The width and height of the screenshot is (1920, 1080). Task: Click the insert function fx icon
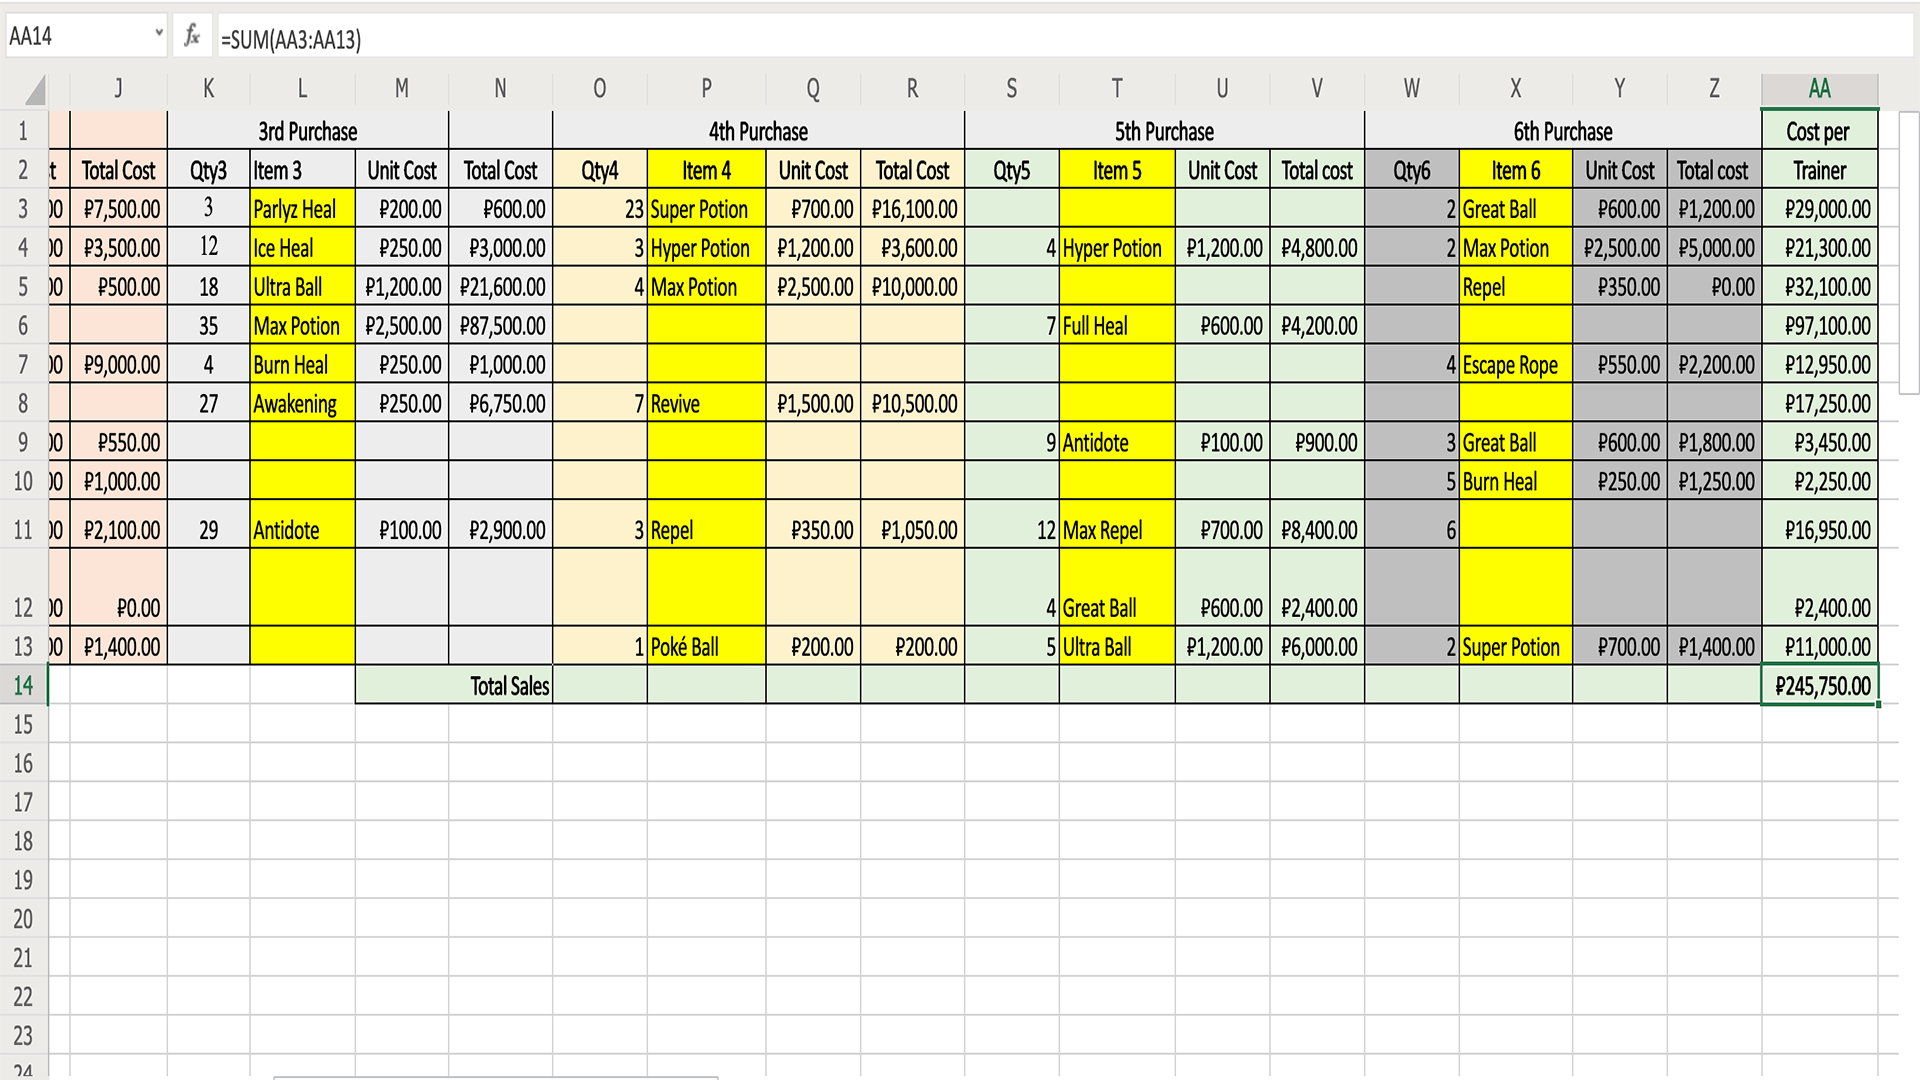[192, 37]
